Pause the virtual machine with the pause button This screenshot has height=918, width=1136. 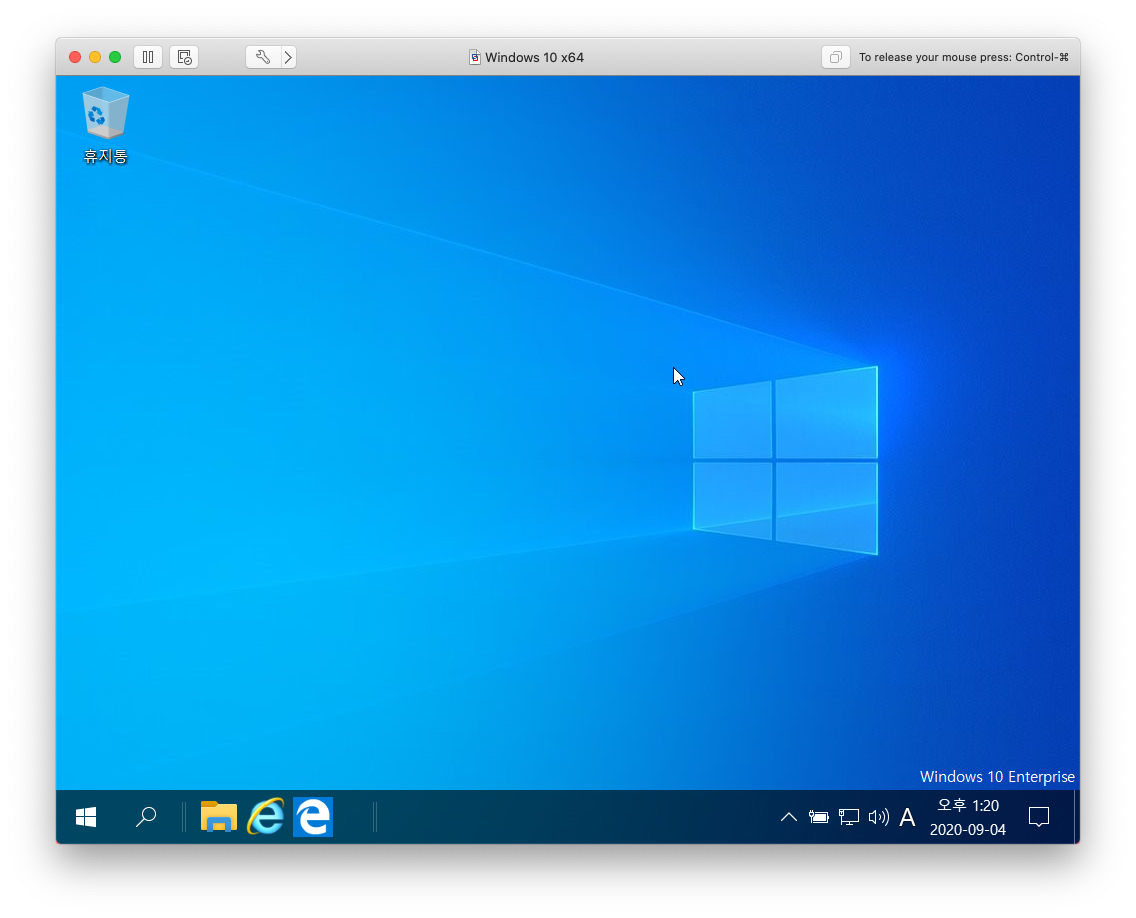tap(148, 57)
